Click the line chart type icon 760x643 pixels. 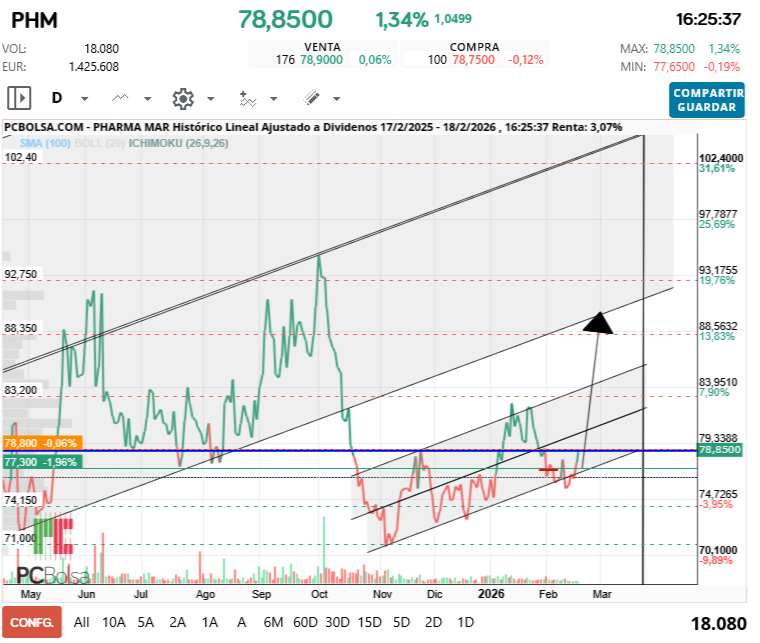pyautogui.click(x=121, y=98)
